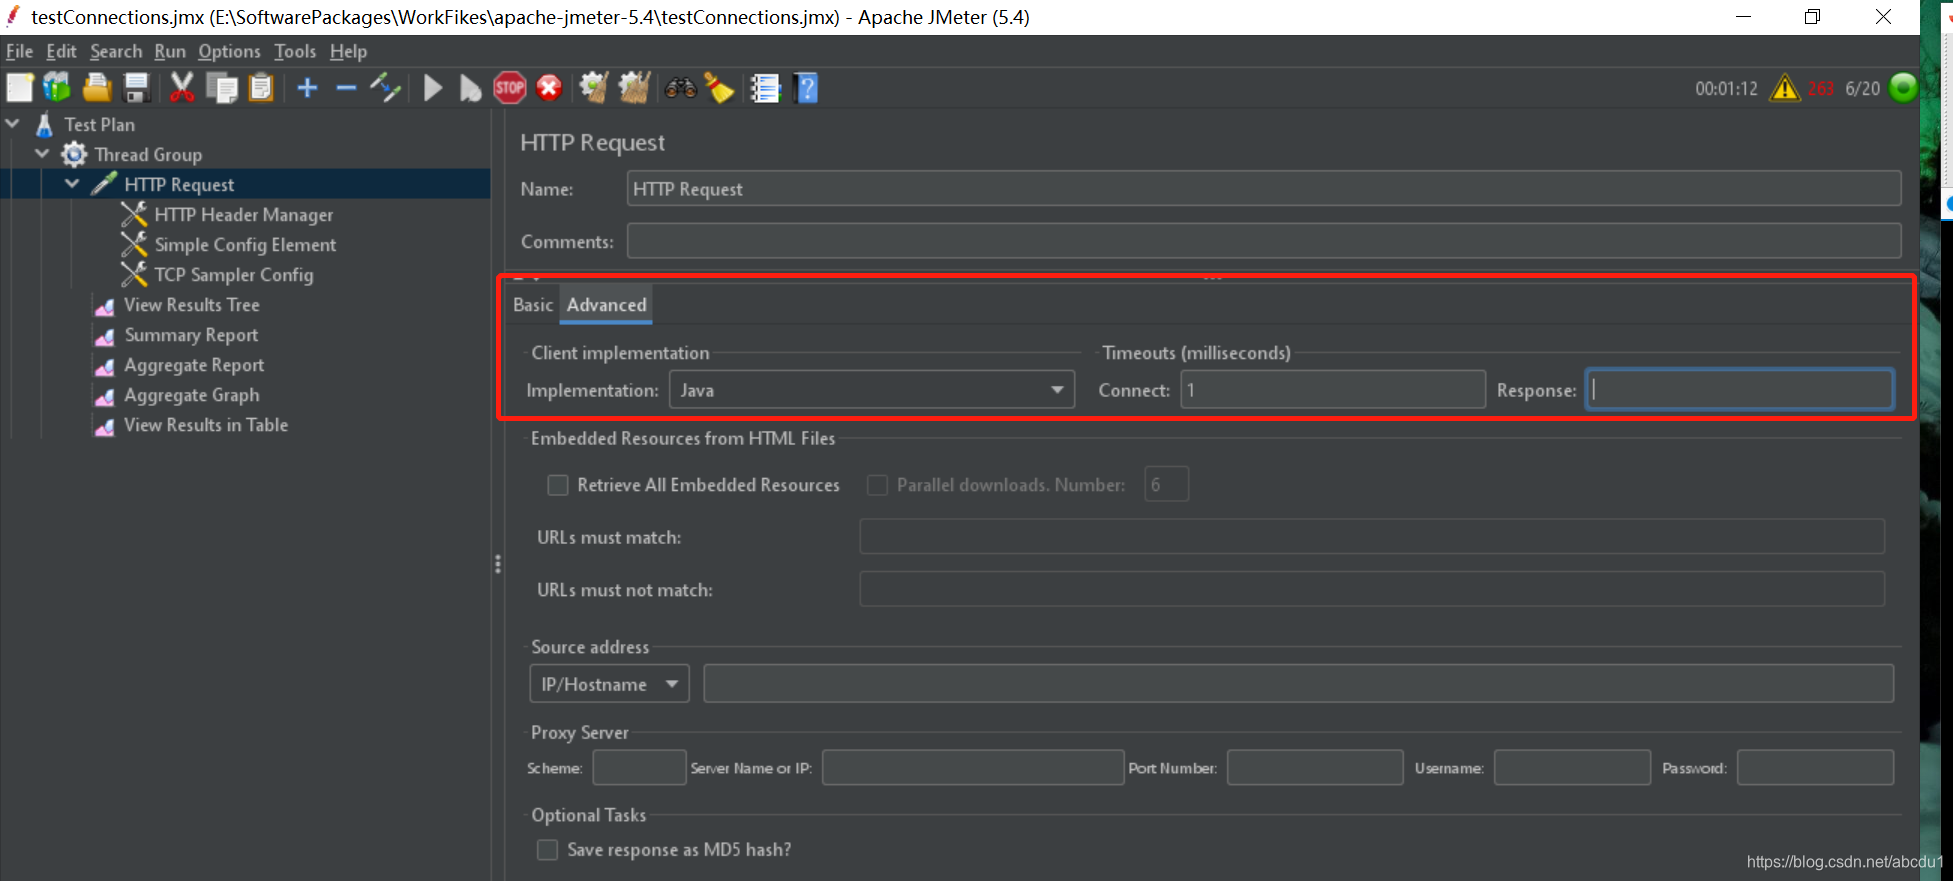This screenshot has width=1953, height=881.
Task: Click the source address text field
Action: [1299, 684]
